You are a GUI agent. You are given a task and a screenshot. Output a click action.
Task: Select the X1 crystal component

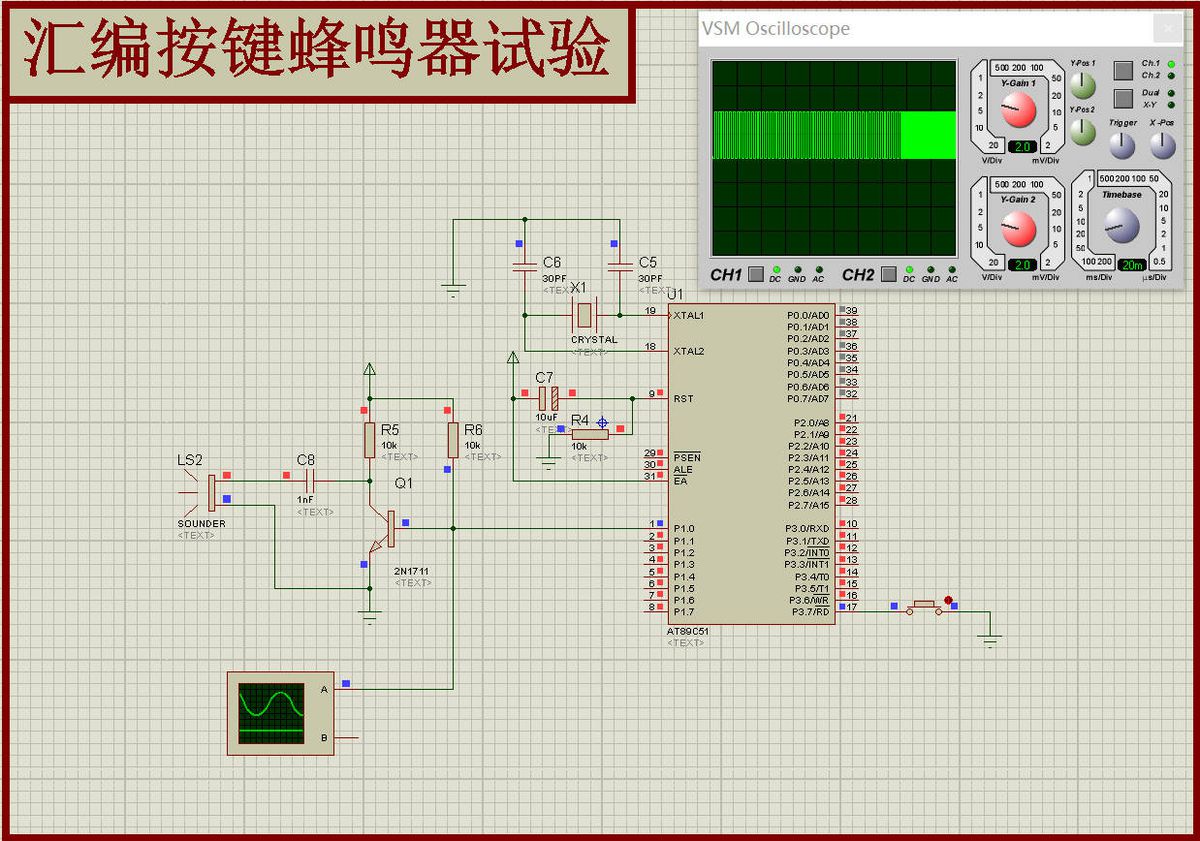coord(584,315)
